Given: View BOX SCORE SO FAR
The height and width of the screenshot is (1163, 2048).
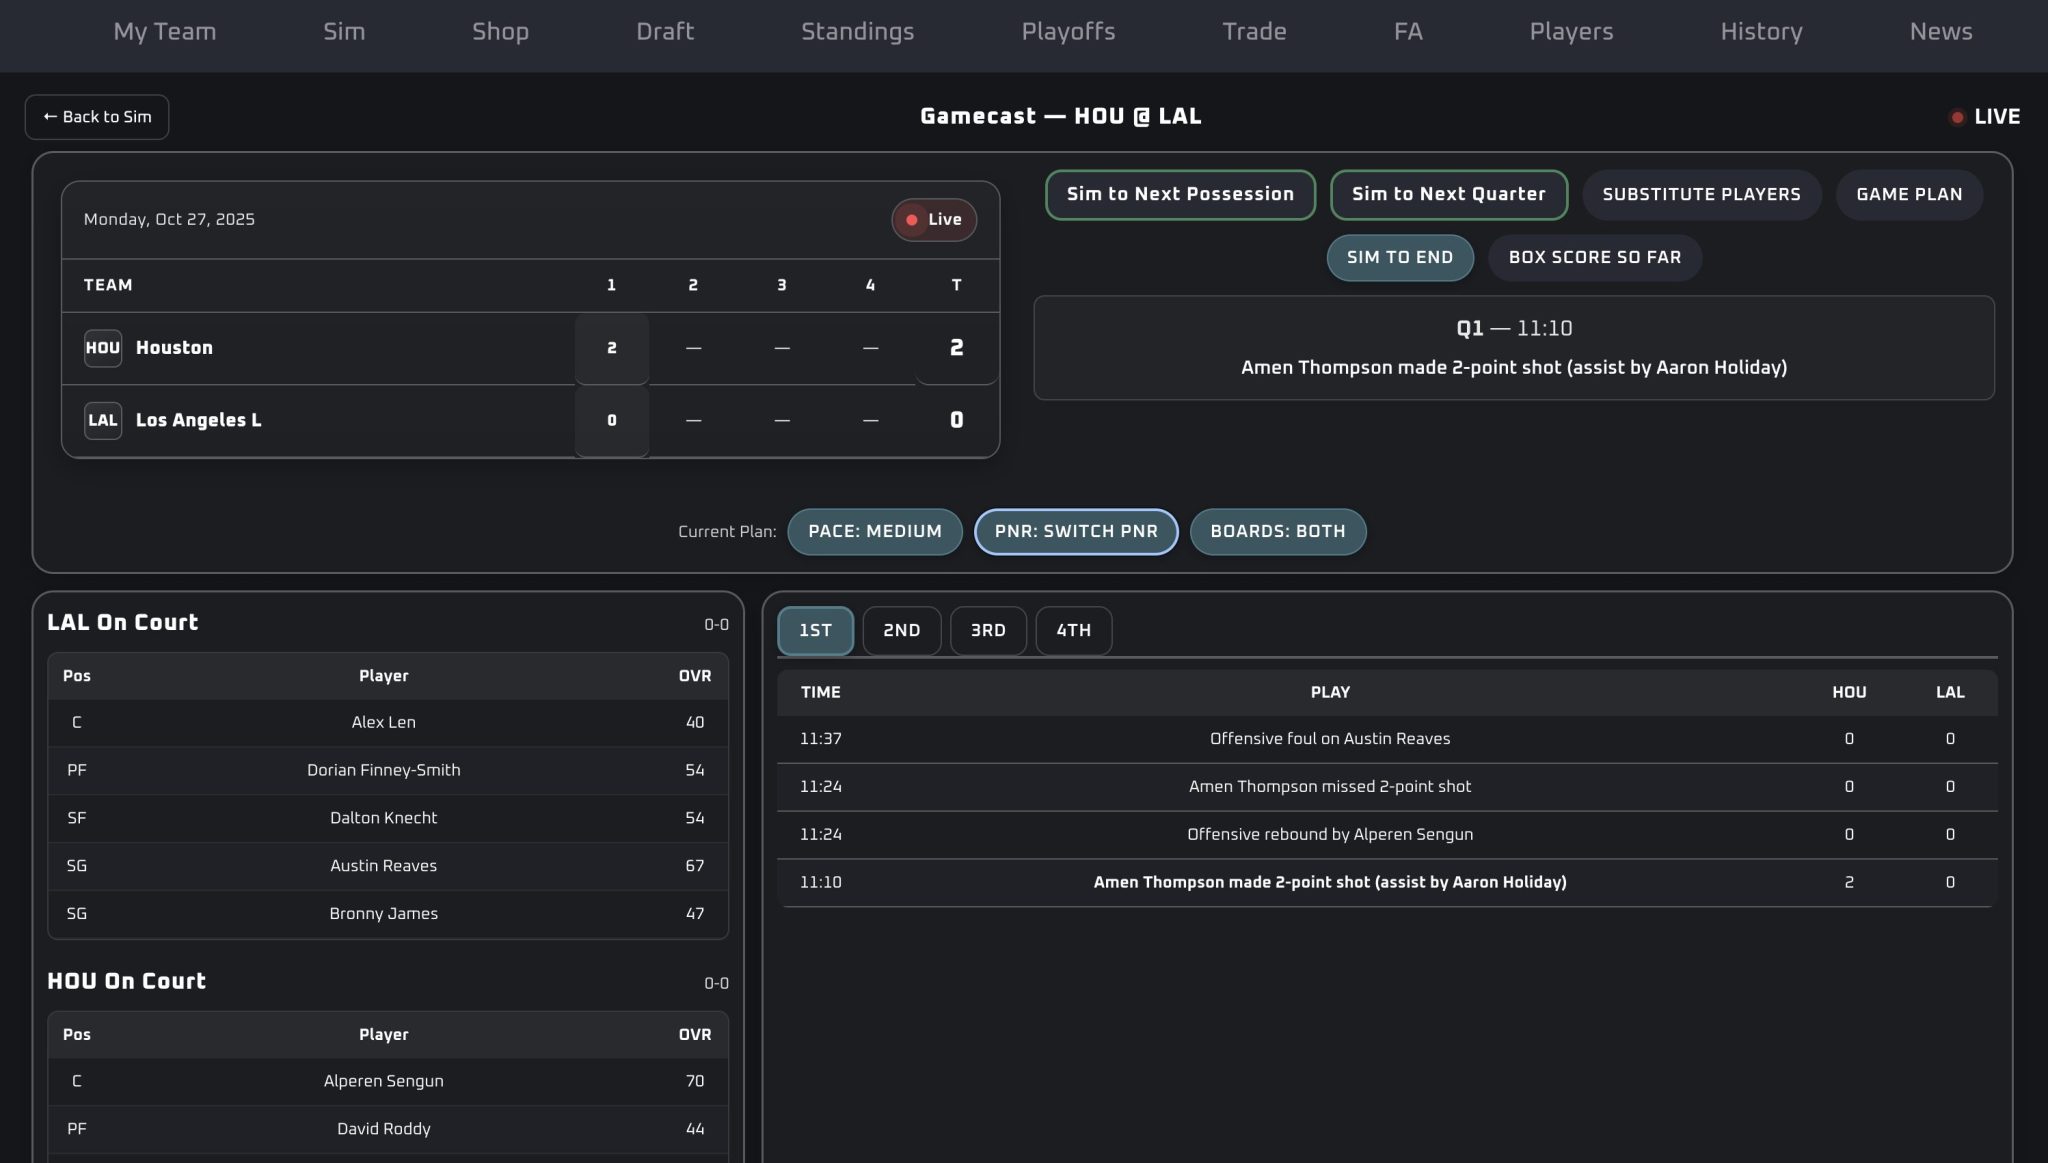Looking at the screenshot, I should (x=1594, y=257).
